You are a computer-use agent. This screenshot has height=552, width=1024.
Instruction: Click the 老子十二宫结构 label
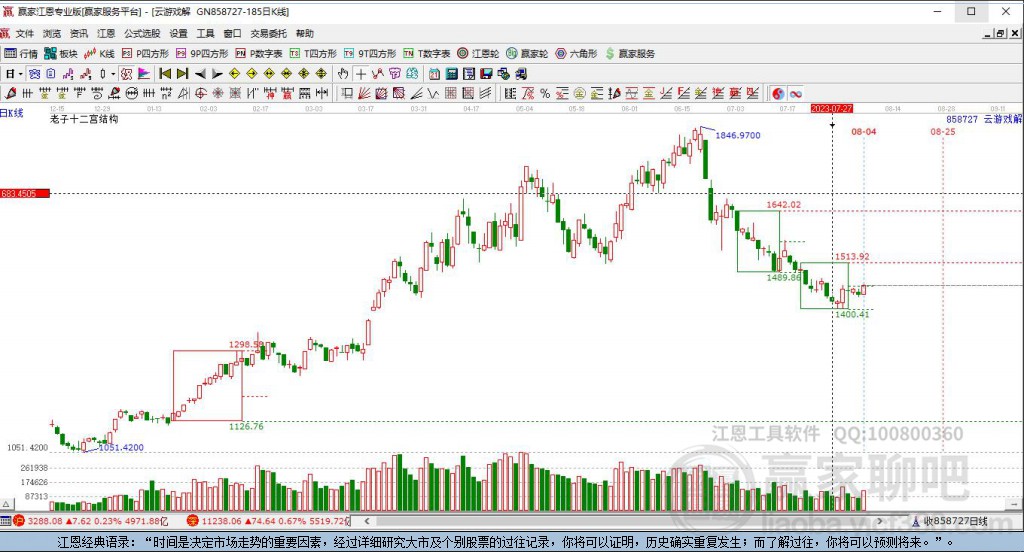pos(84,120)
